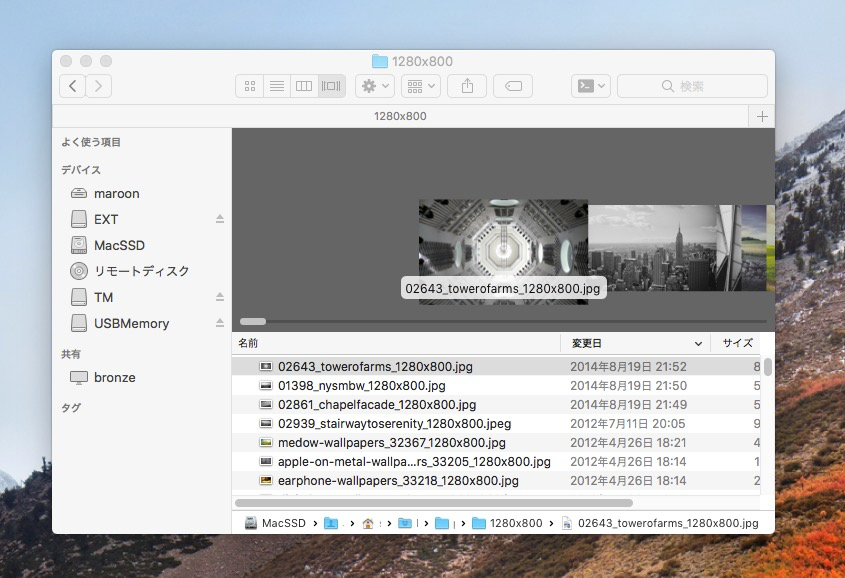845x578 pixels.
Task: Eject the EXT drive
Action: pos(220,219)
